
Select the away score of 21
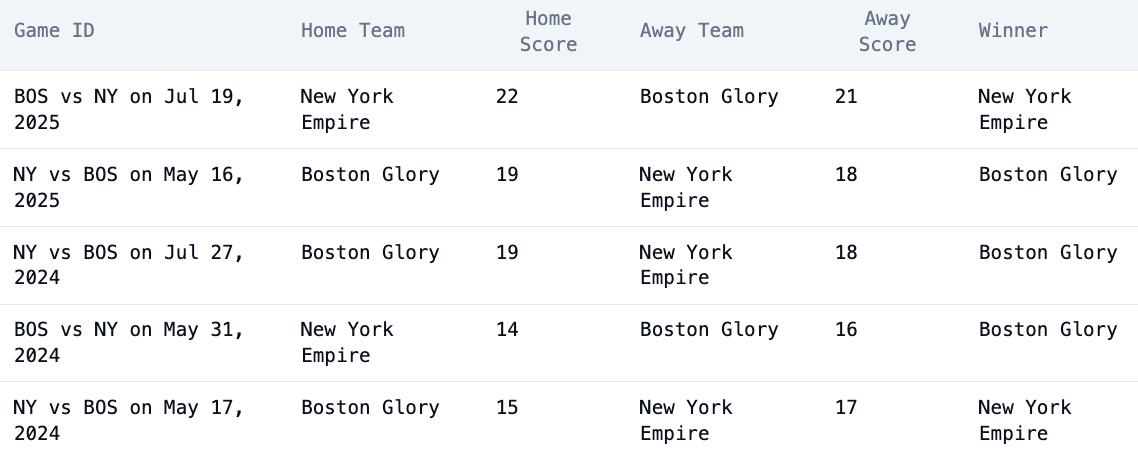[x=846, y=97]
